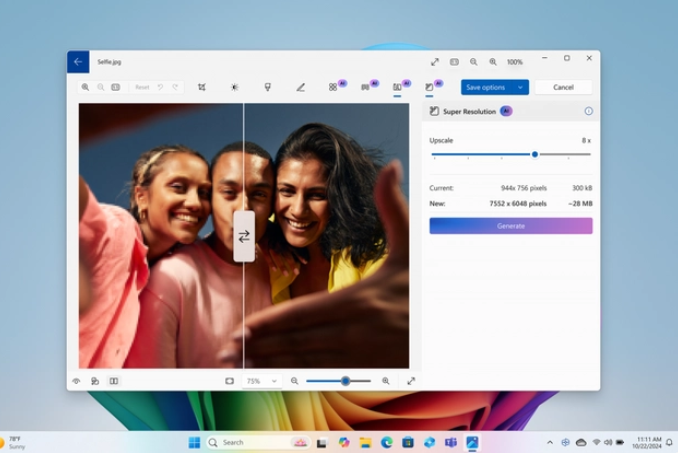Click the layers compare icon beside the eye
The height and width of the screenshot is (453, 678).
click(x=95, y=381)
